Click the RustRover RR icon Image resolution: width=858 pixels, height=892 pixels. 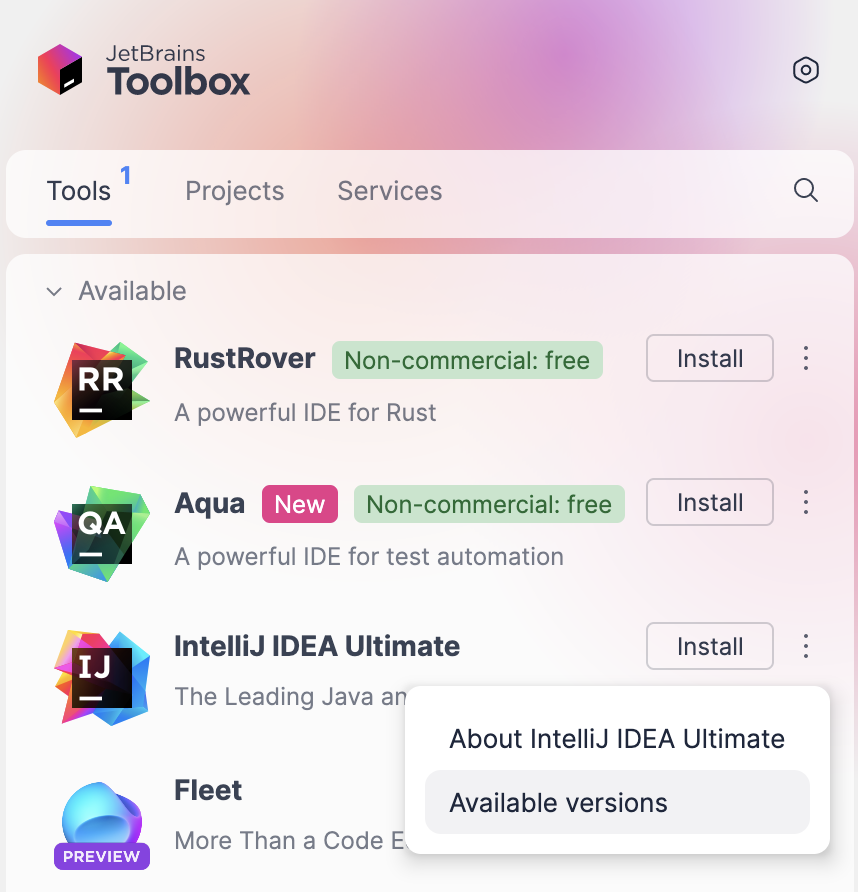[x=102, y=390]
